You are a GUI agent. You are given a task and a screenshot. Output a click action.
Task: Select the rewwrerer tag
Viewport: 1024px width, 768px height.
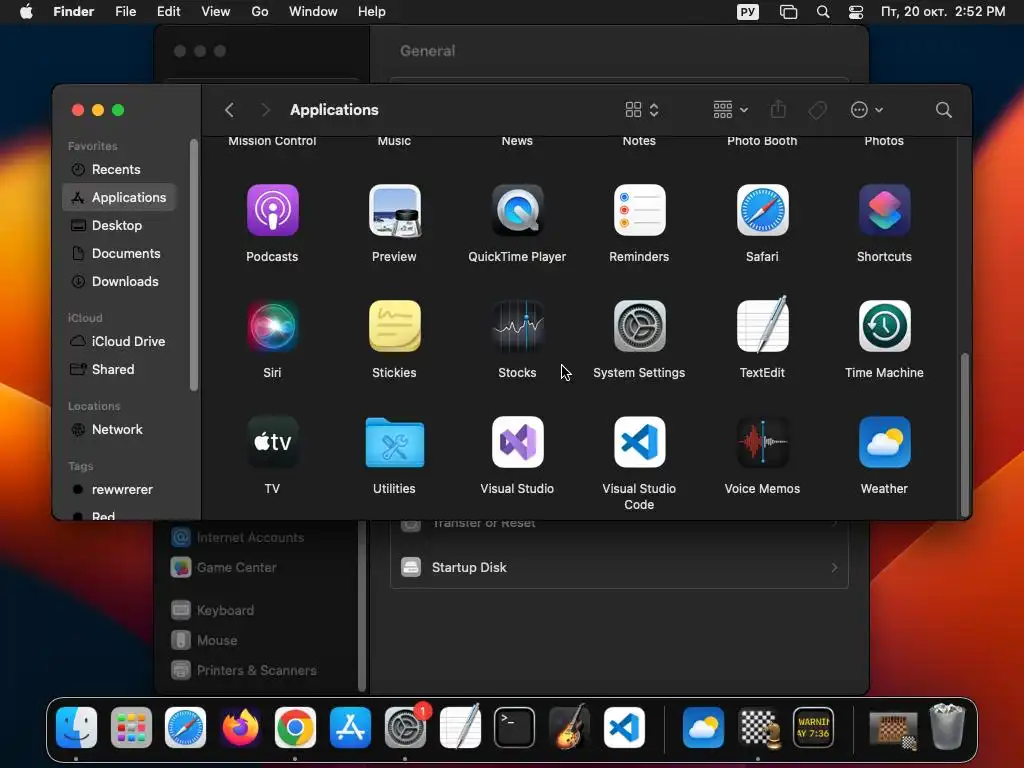coord(119,490)
